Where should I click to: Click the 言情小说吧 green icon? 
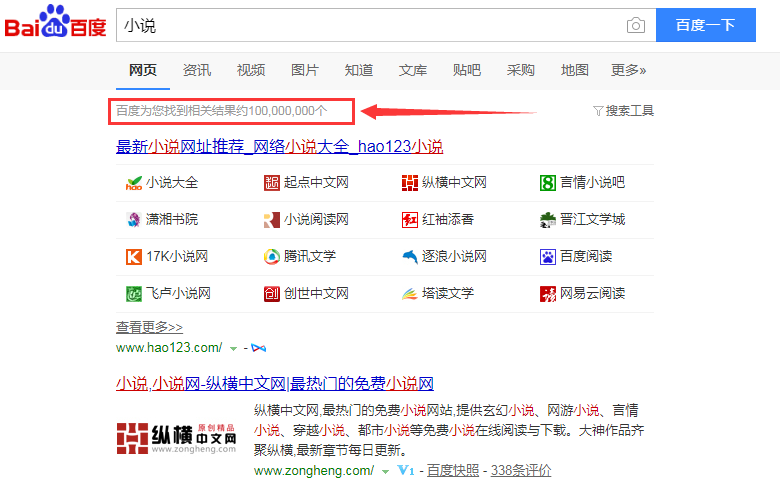548,183
